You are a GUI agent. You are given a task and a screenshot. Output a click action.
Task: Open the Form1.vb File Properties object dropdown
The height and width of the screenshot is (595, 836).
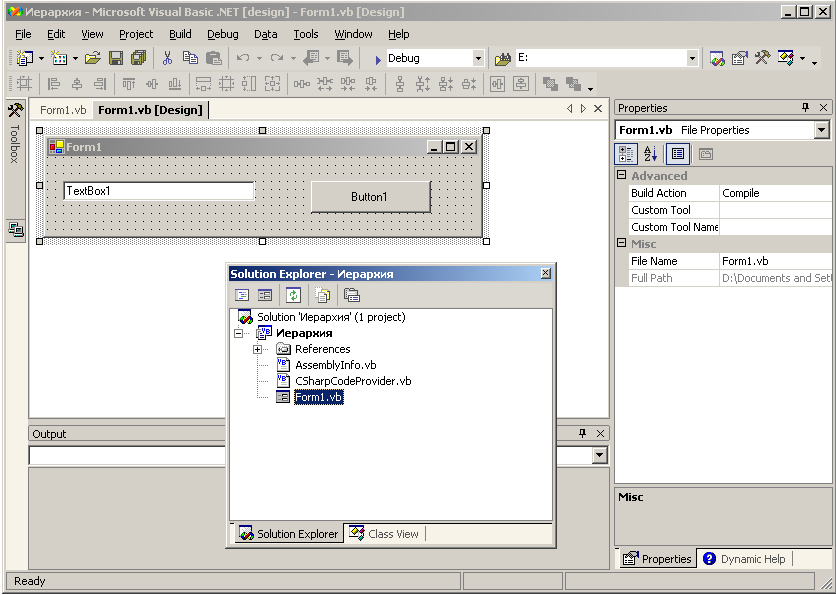822,130
